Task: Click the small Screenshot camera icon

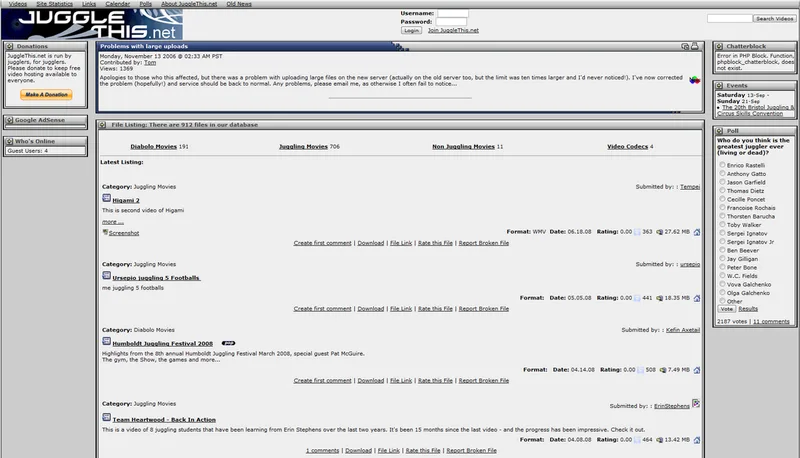Action: coord(105,232)
